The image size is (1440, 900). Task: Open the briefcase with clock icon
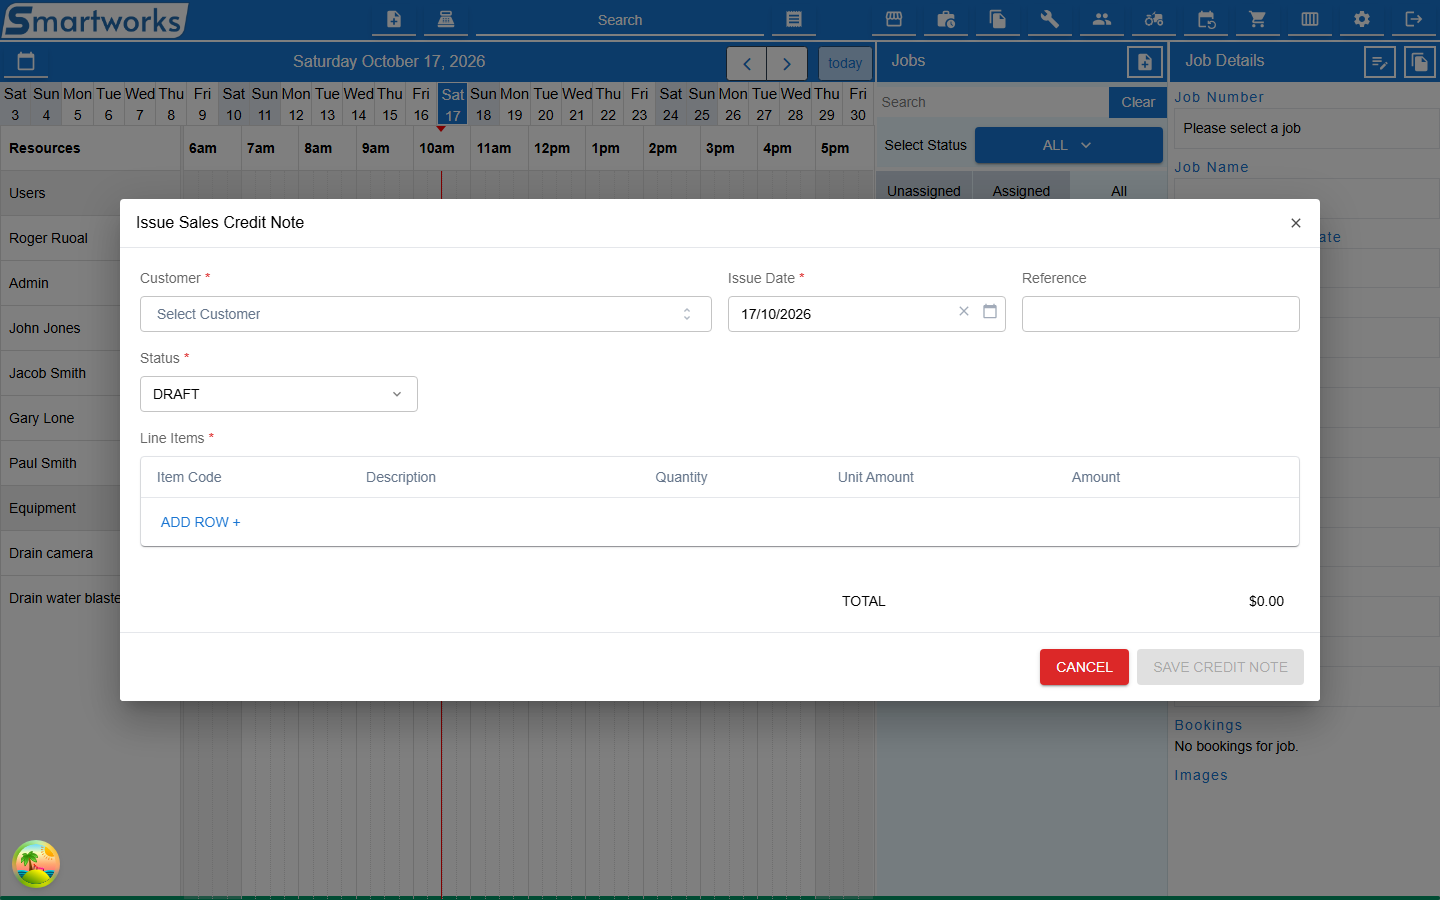pyautogui.click(x=946, y=19)
